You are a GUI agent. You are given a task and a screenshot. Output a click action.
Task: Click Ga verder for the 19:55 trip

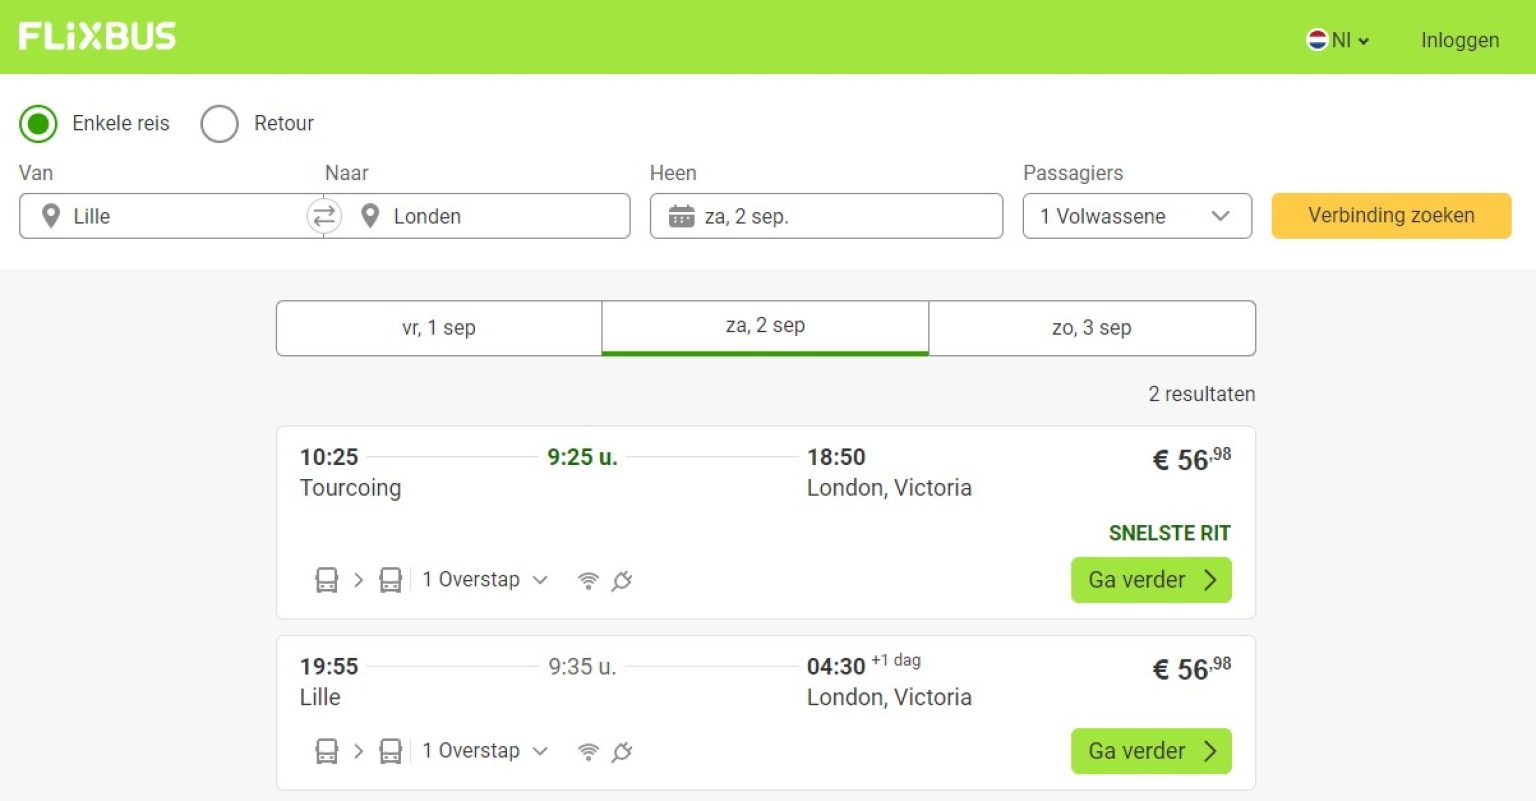pyautogui.click(x=1150, y=751)
